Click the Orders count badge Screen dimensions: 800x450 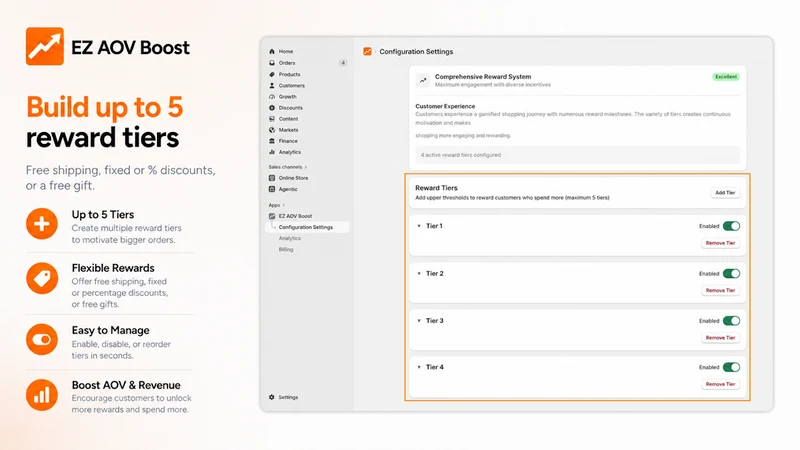click(x=343, y=63)
